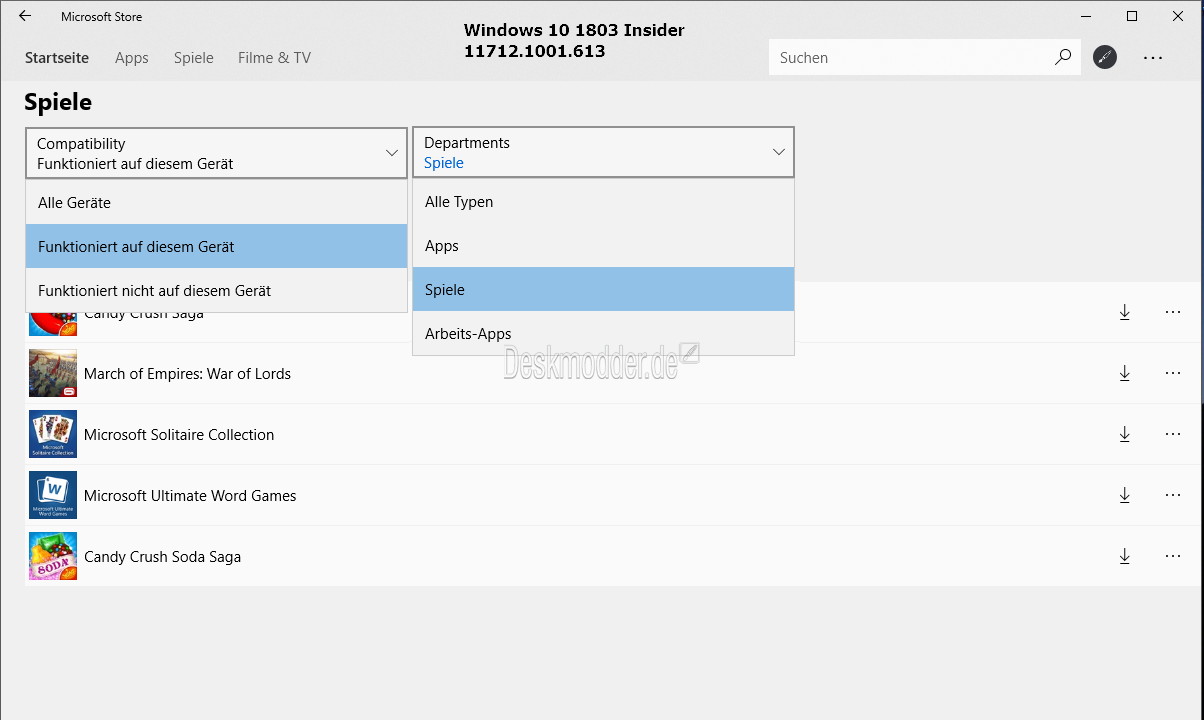Download Microsoft Solitaire Collection
Image resolution: width=1204 pixels, height=720 pixels.
pos(1125,434)
